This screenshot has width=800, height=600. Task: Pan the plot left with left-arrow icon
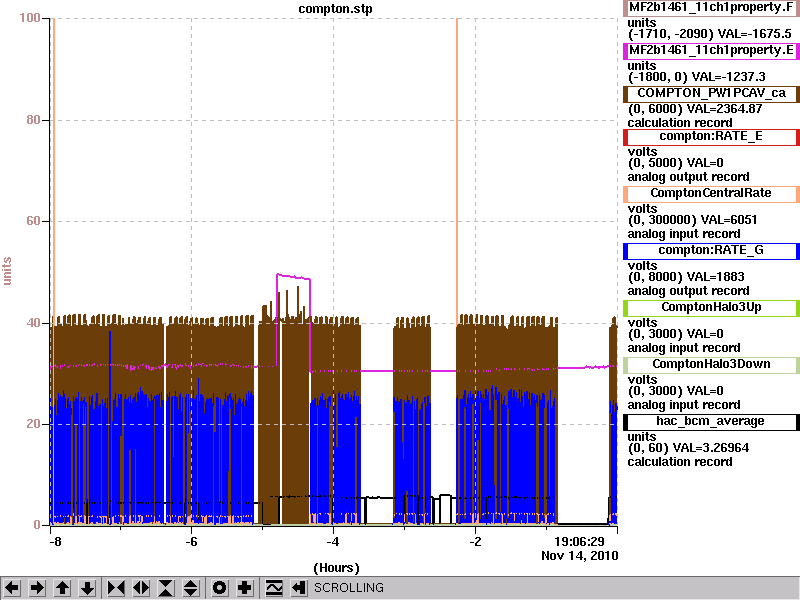pos(12,588)
